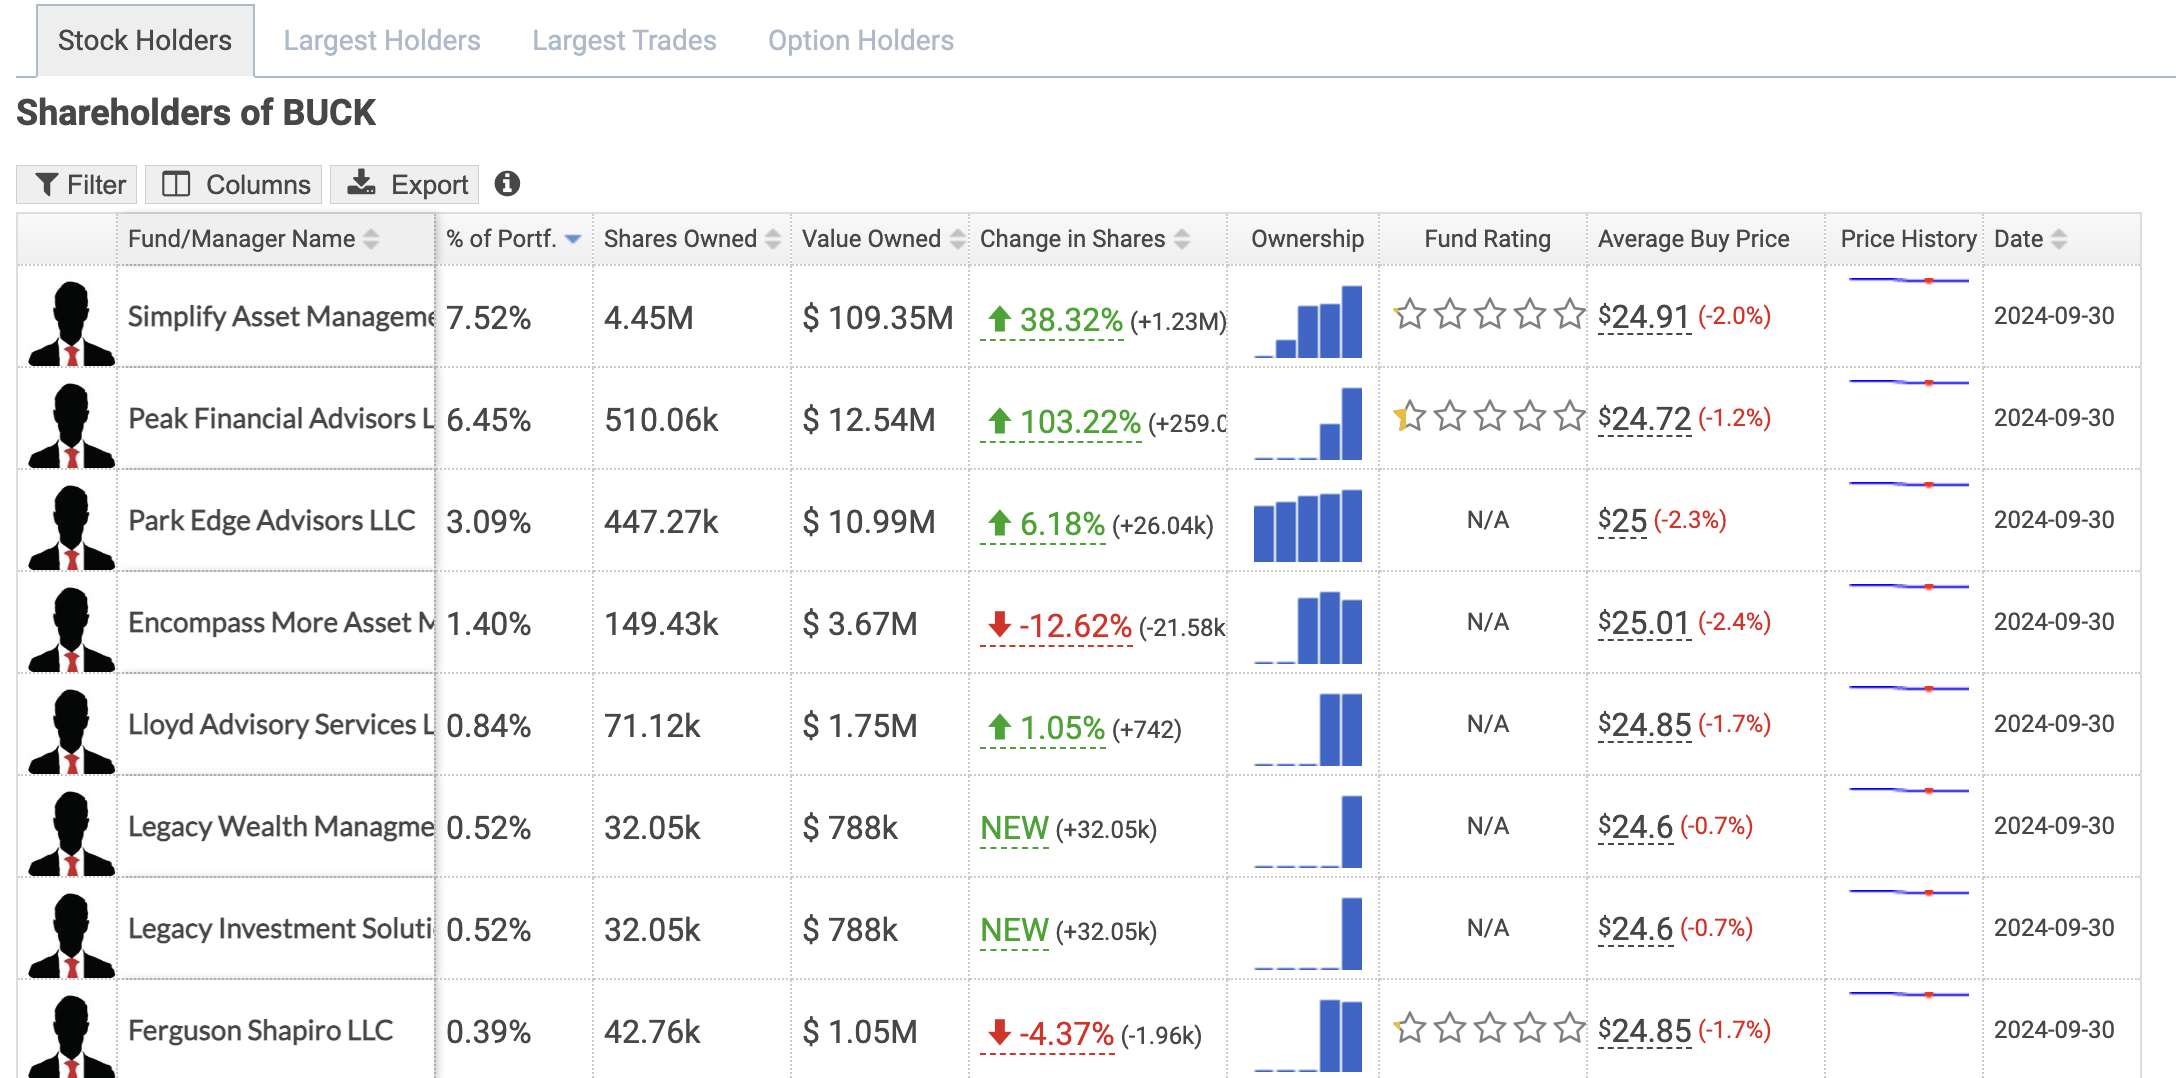
Task: Click the red down arrow beside -12.62%
Action: click(x=997, y=625)
